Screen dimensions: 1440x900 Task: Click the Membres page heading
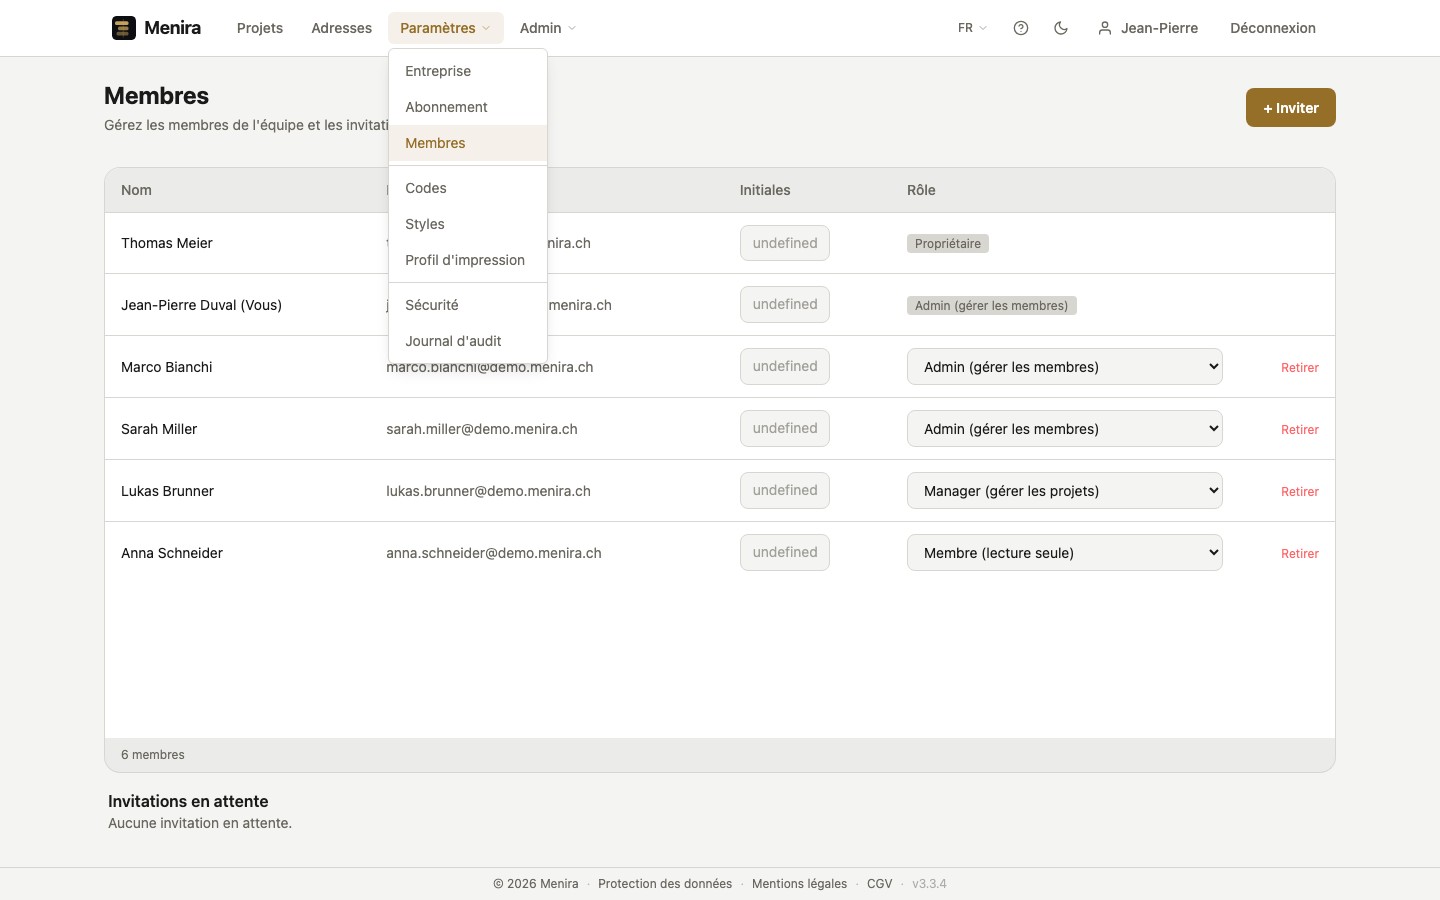pyautogui.click(x=157, y=96)
